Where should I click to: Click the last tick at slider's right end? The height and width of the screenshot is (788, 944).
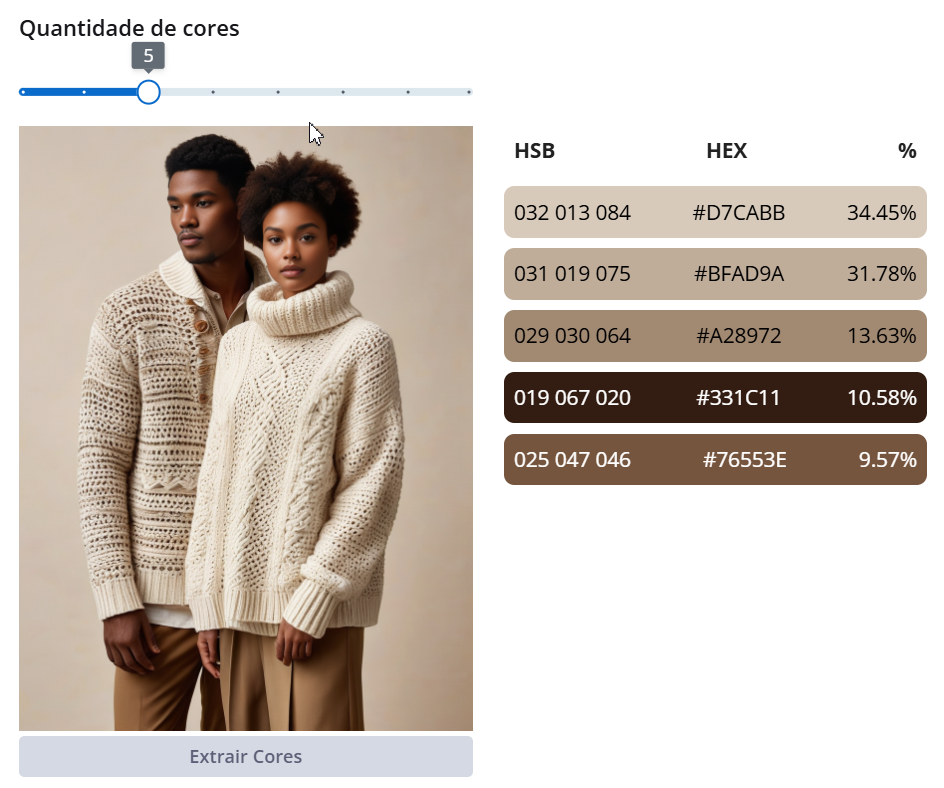(x=468, y=92)
